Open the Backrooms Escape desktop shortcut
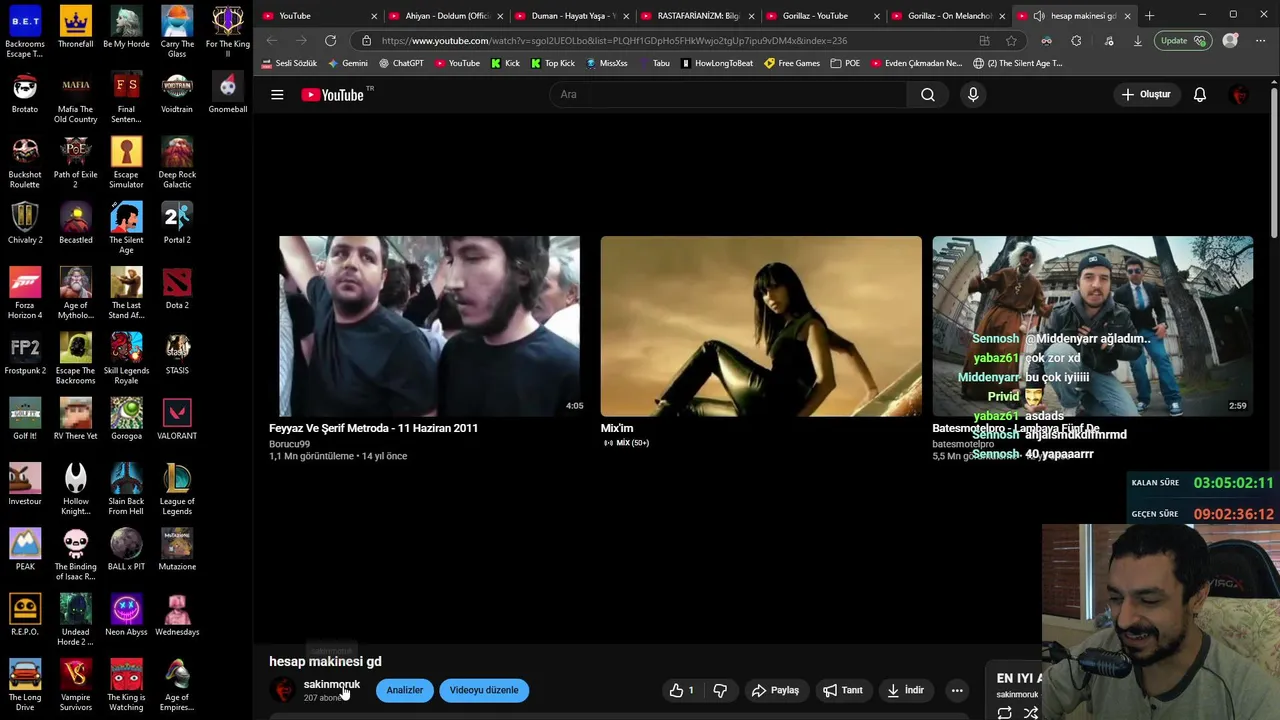 tap(25, 32)
